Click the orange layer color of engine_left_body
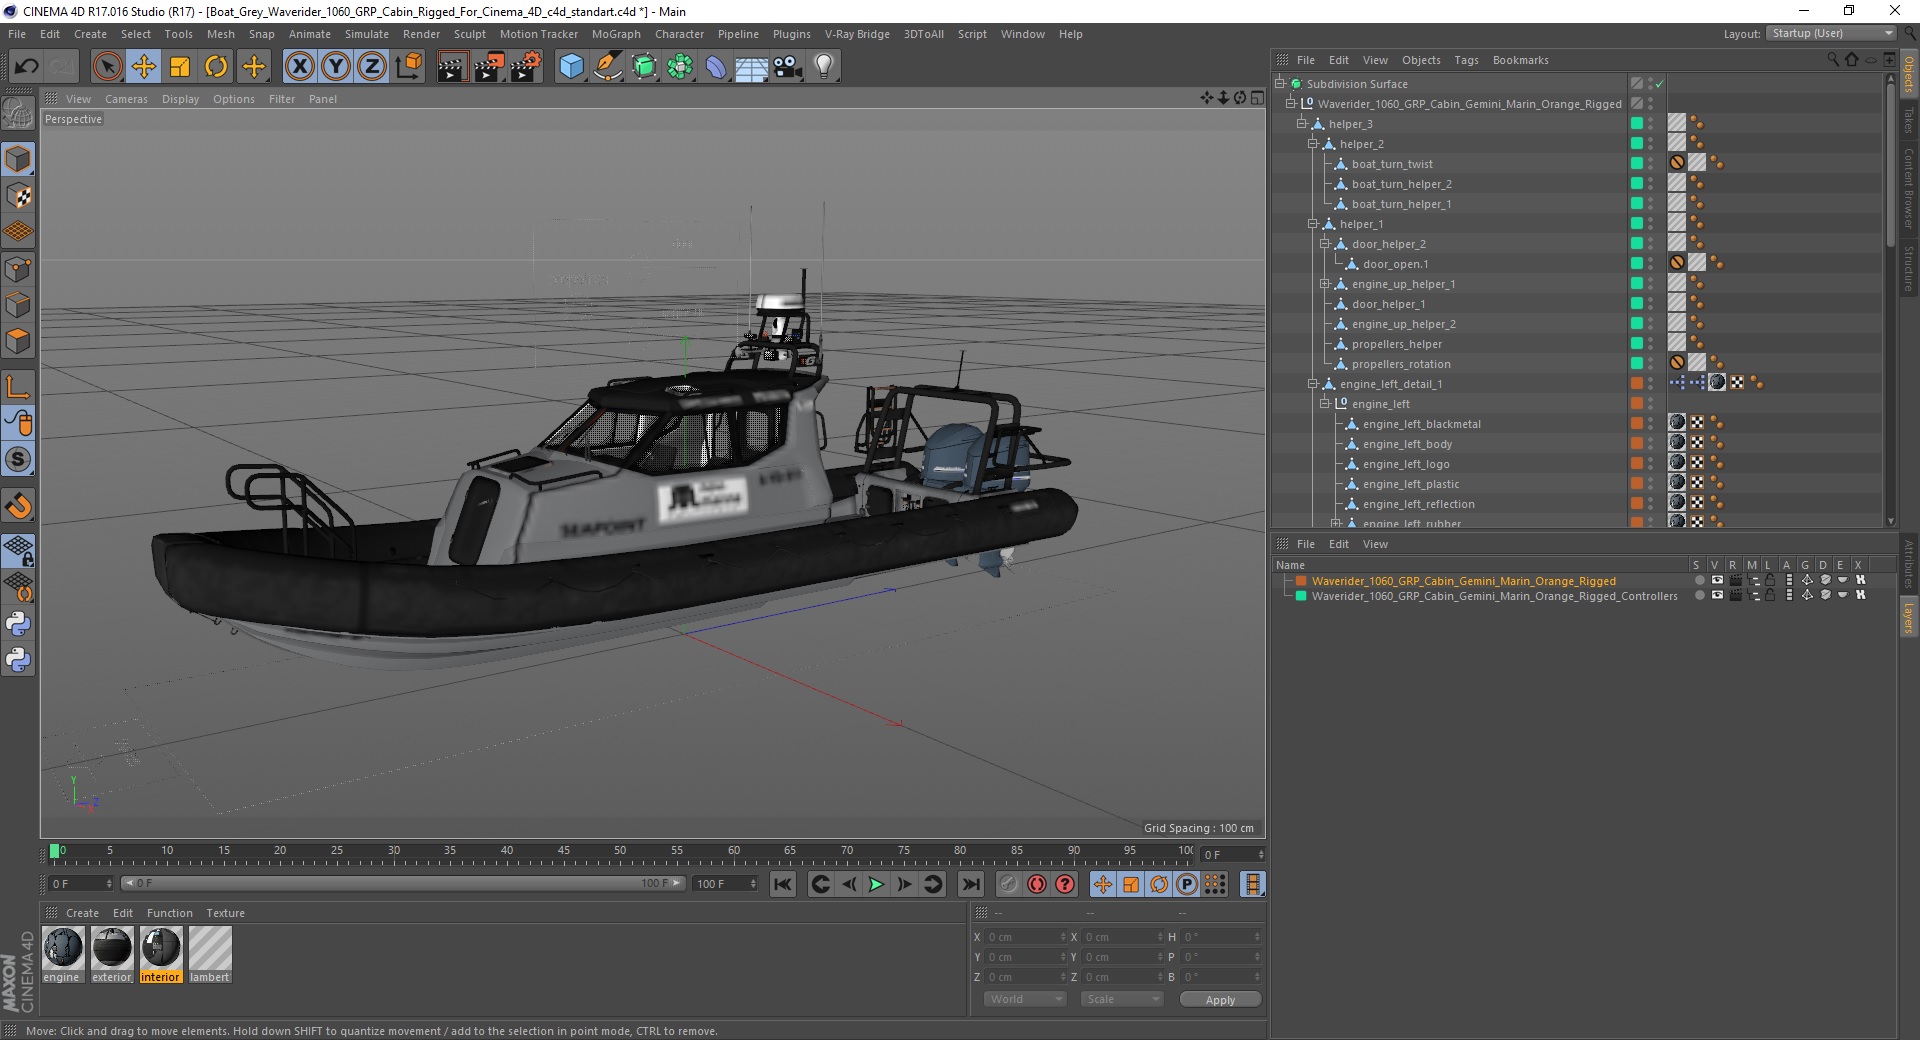 pyautogui.click(x=1637, y=443)
